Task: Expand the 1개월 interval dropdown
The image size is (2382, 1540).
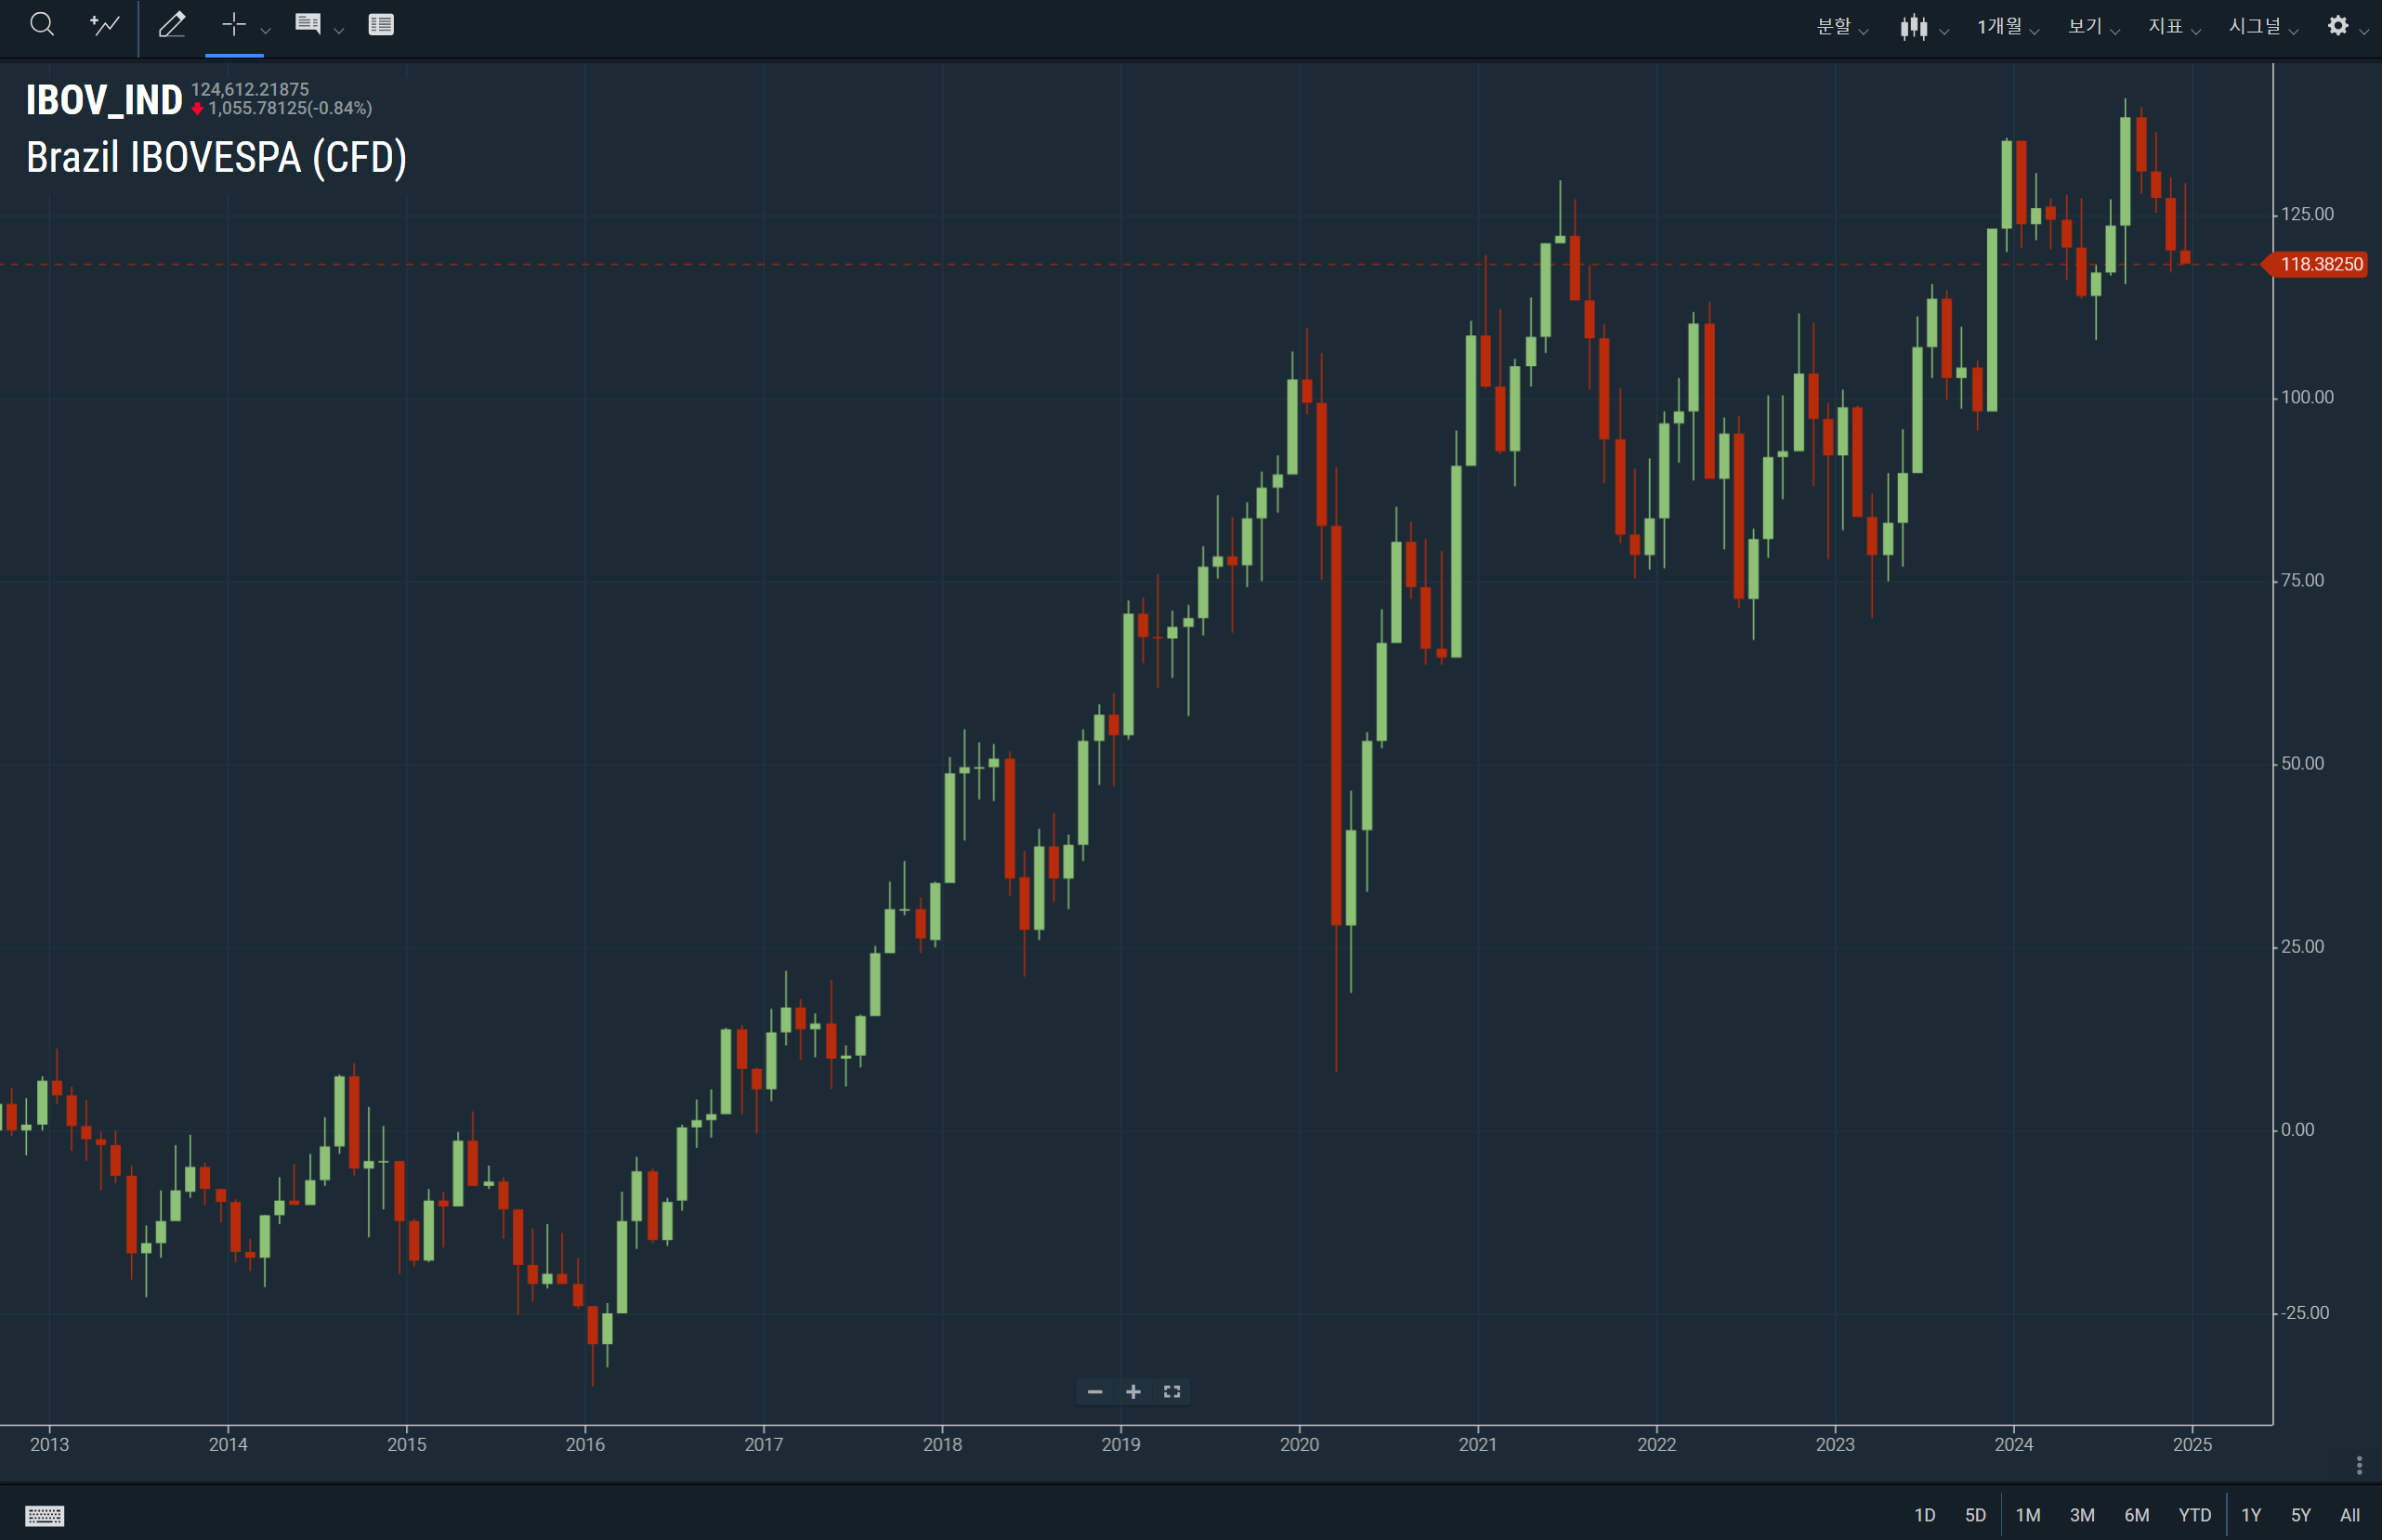Action: tap(2007, 27)
